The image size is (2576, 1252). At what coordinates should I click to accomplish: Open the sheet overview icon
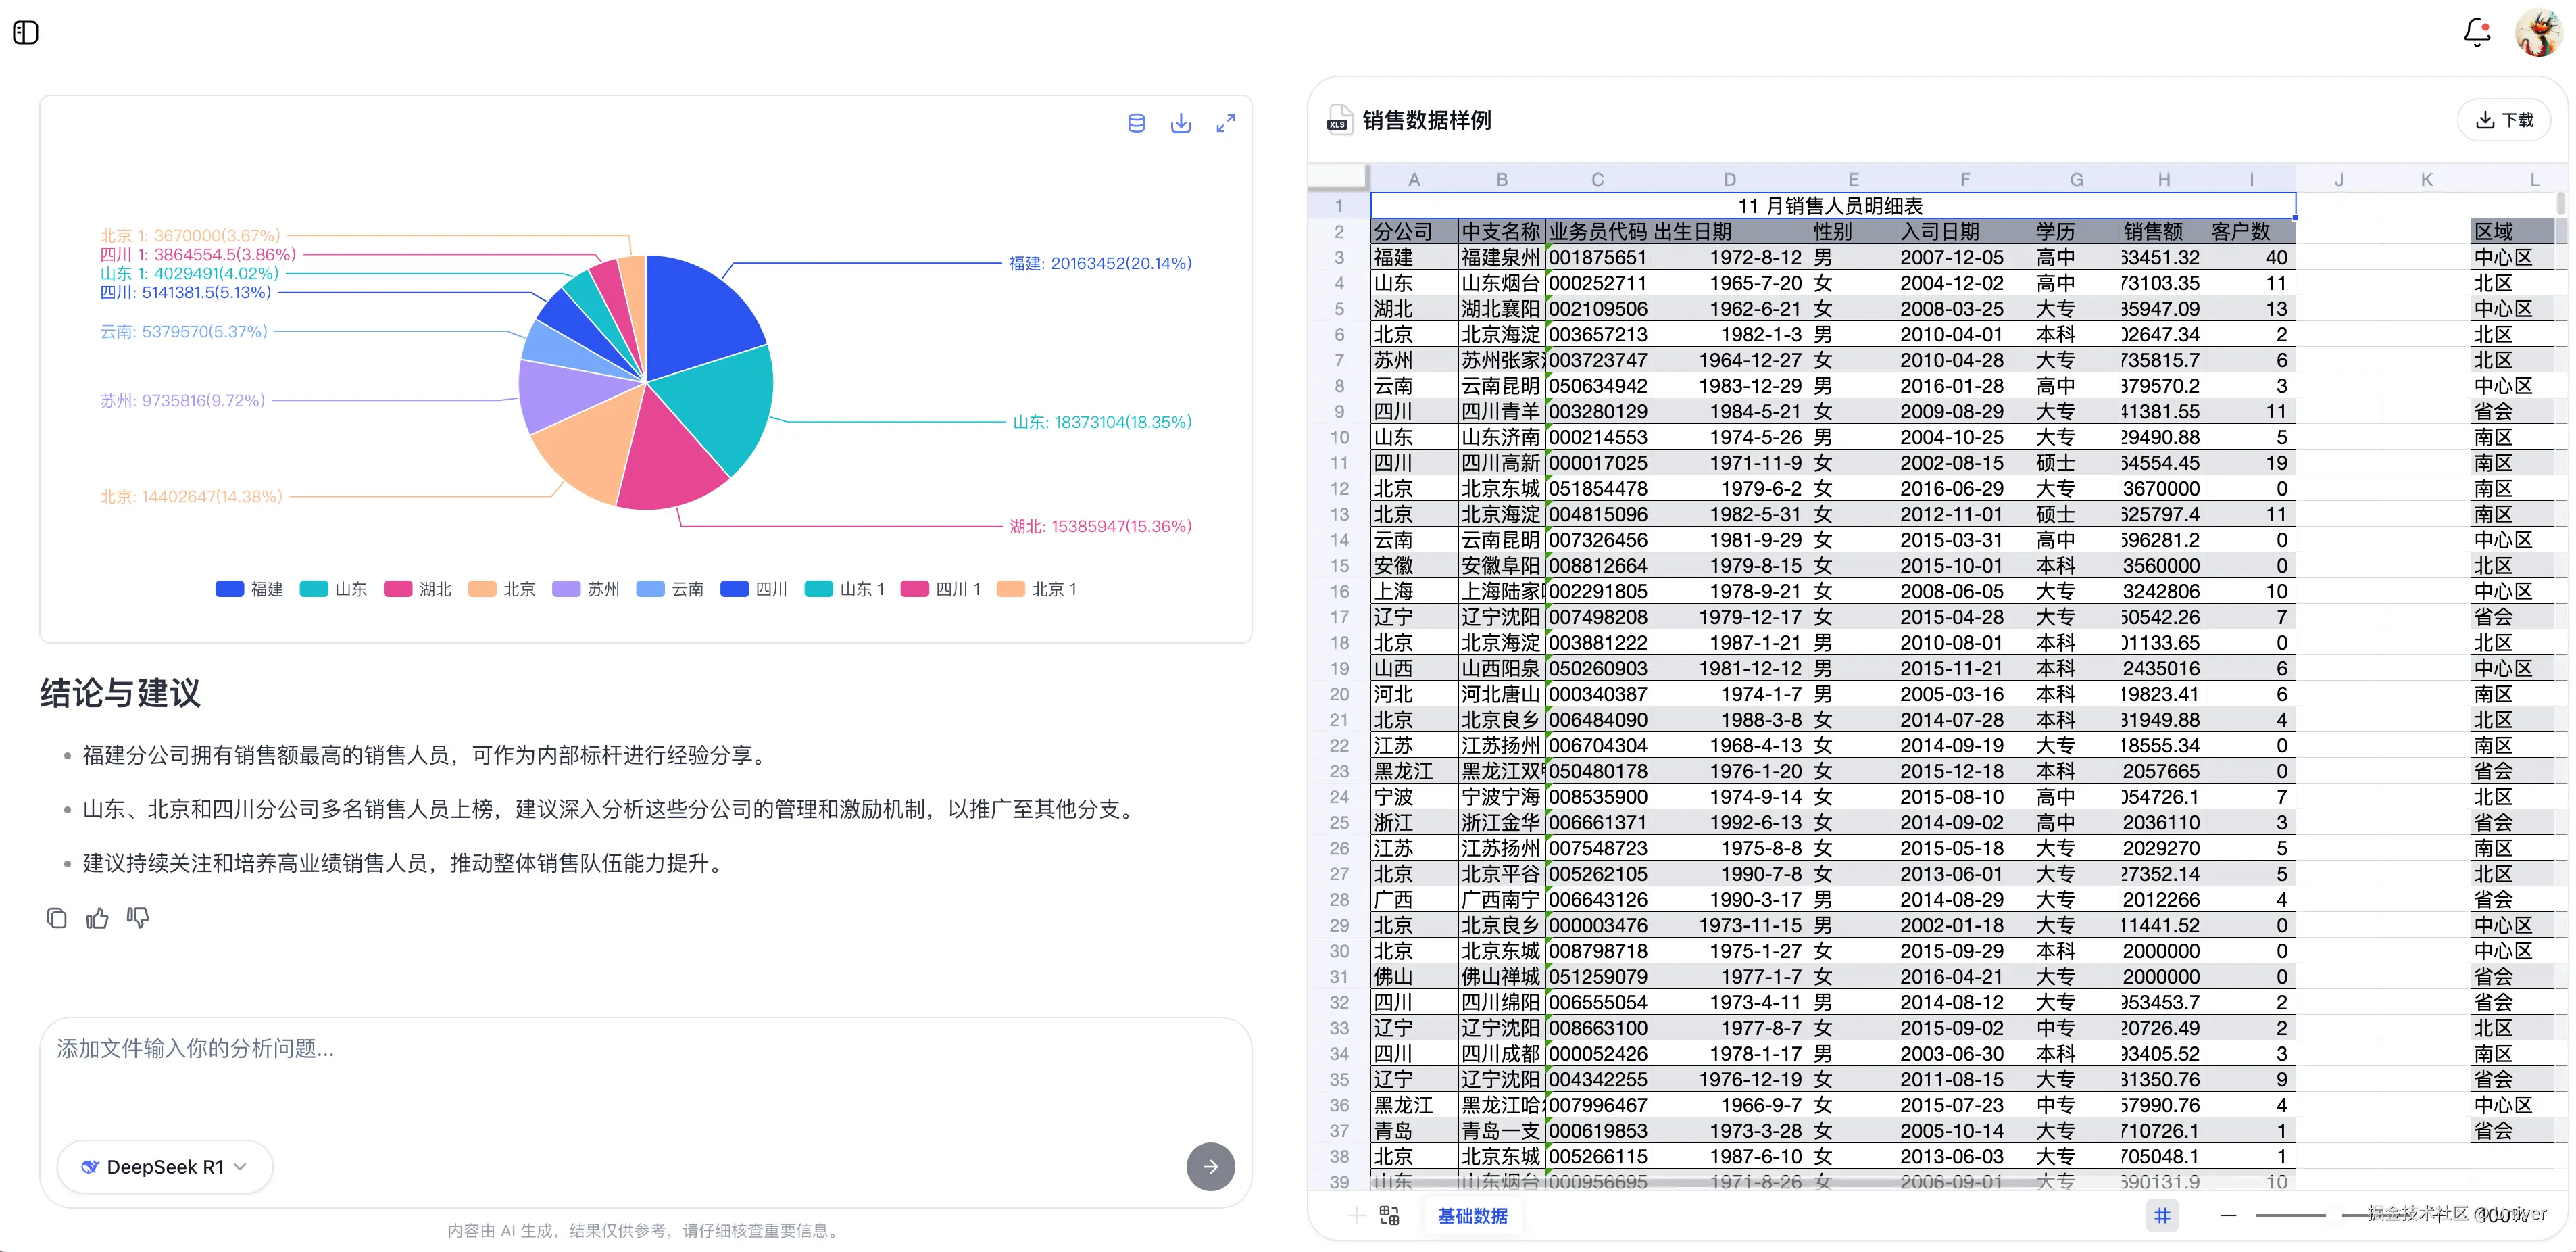click(1388, 1216)
